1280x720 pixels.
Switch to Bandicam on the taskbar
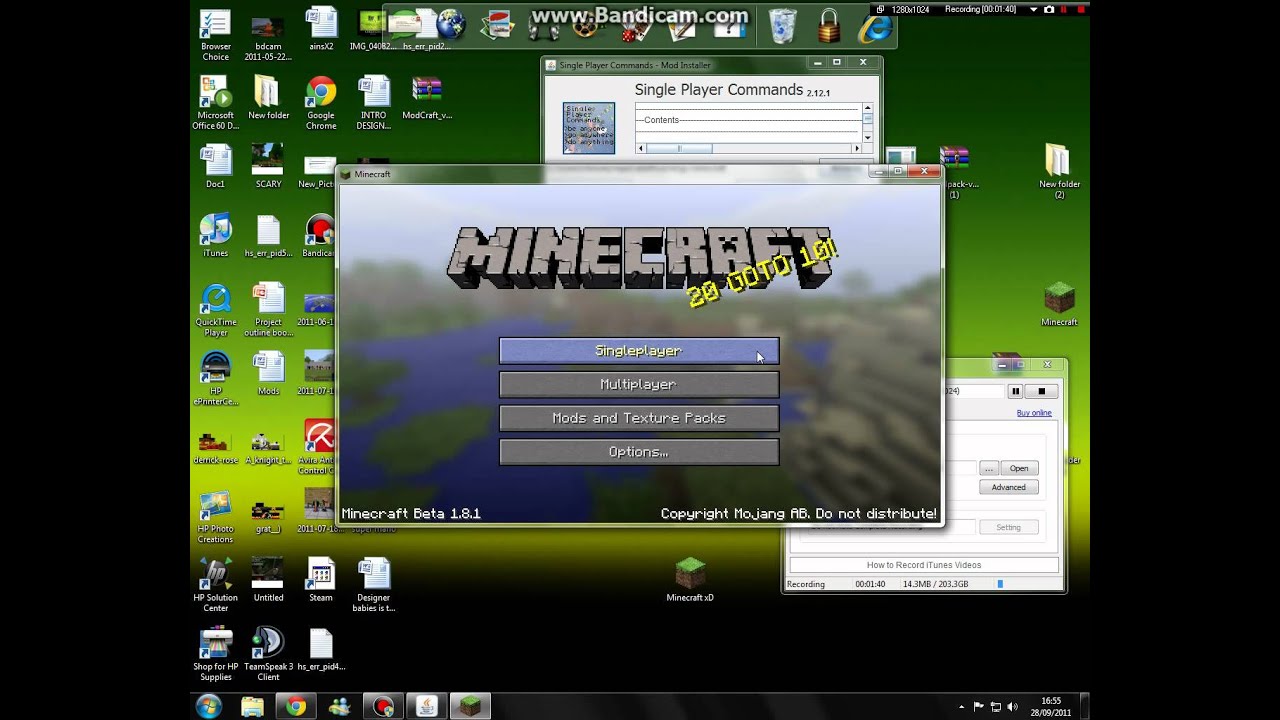382,706
